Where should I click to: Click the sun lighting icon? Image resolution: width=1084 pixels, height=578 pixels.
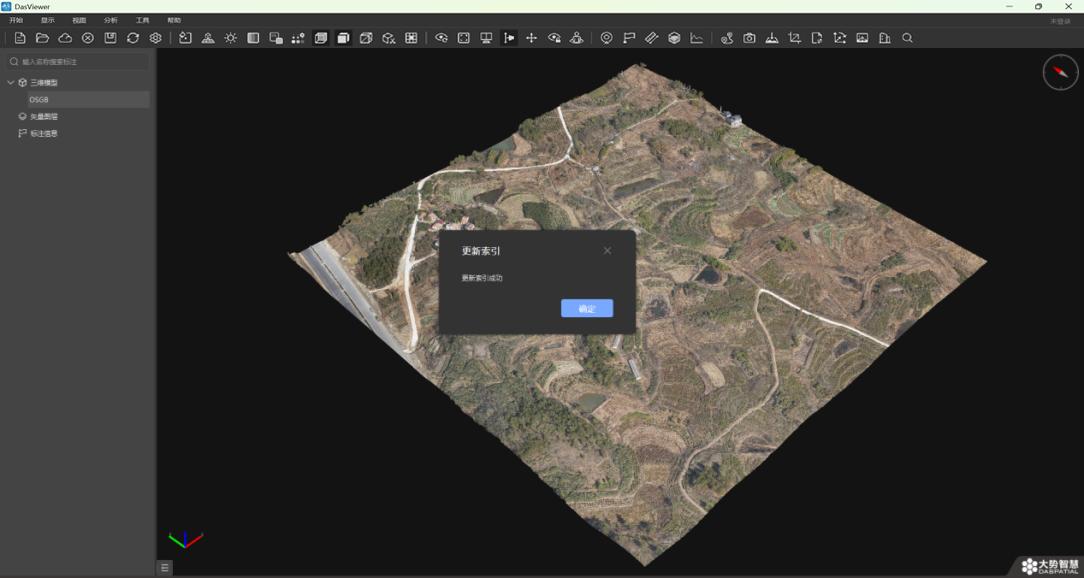[x=231, y=38]
